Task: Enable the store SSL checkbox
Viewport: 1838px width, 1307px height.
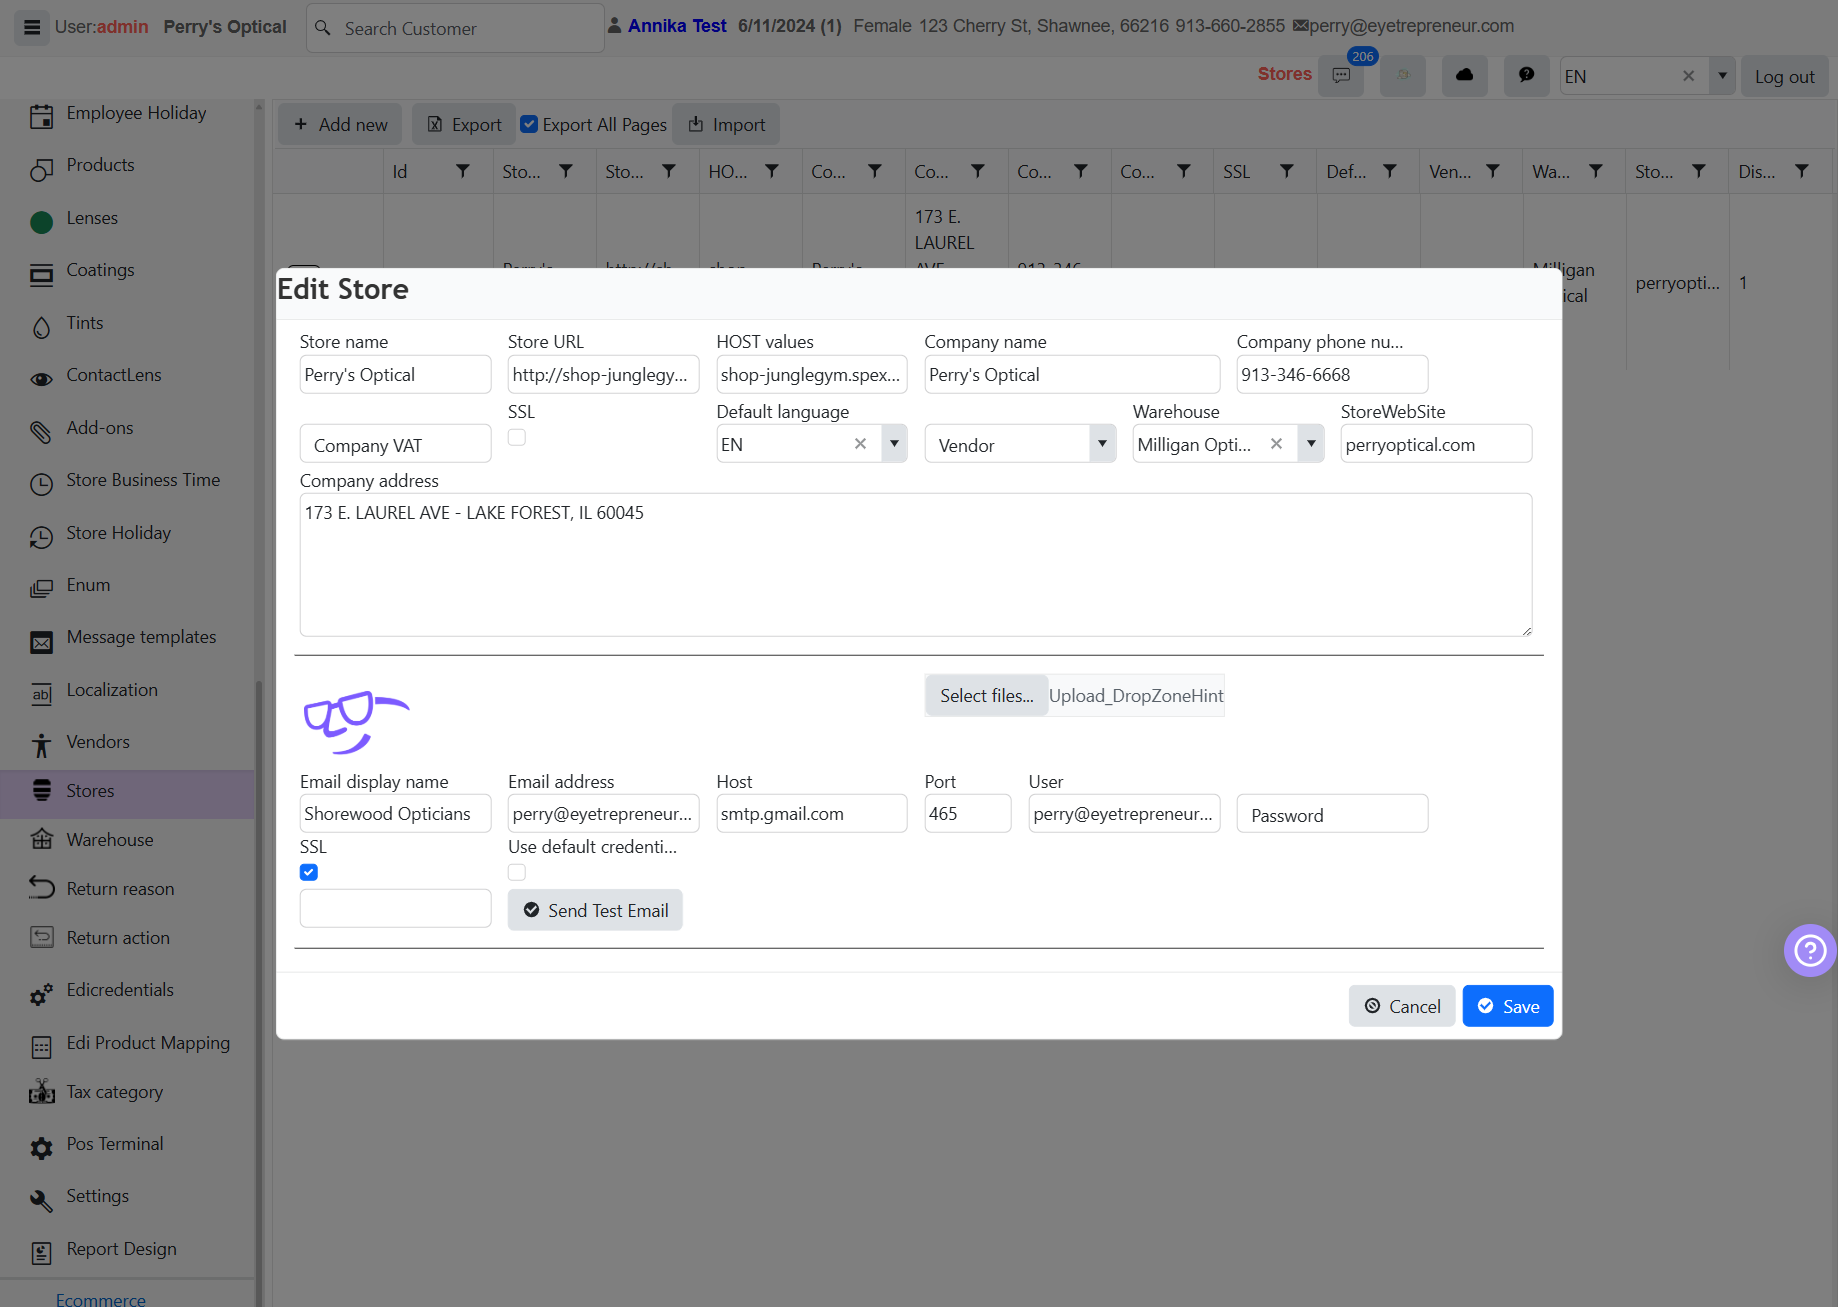Action: coord(517,437)
